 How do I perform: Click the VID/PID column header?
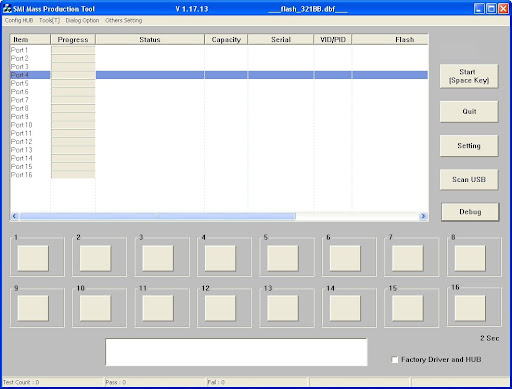(x=333, y=39)
